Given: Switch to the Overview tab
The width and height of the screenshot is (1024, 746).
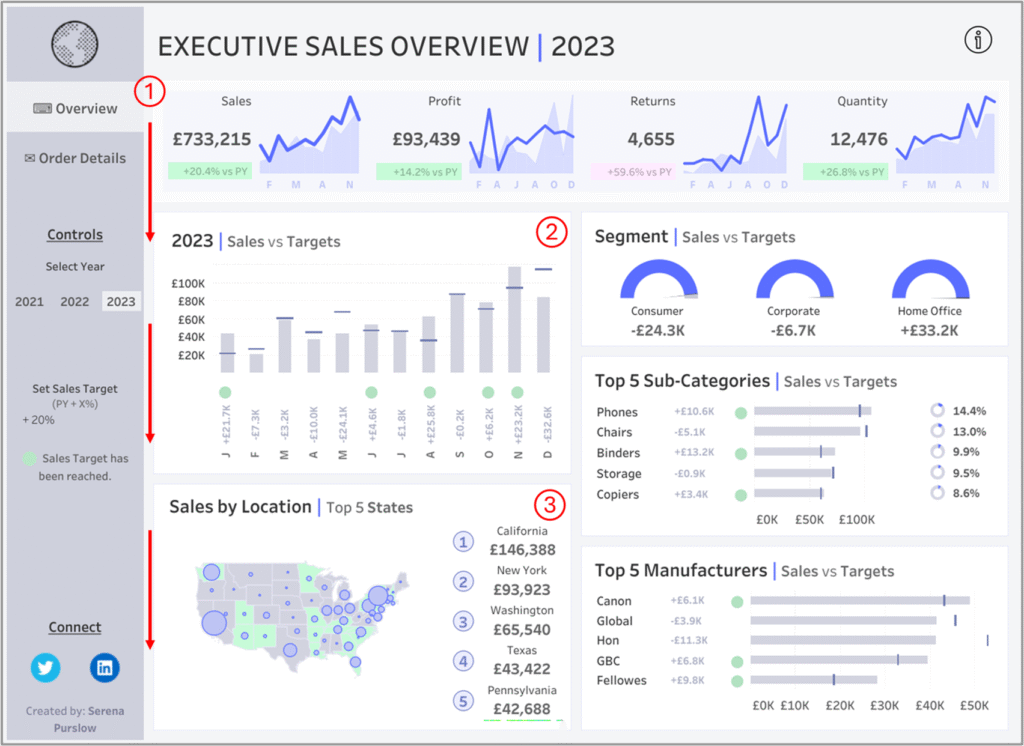Looking at the screenshot, I should (x=75, y=108).
